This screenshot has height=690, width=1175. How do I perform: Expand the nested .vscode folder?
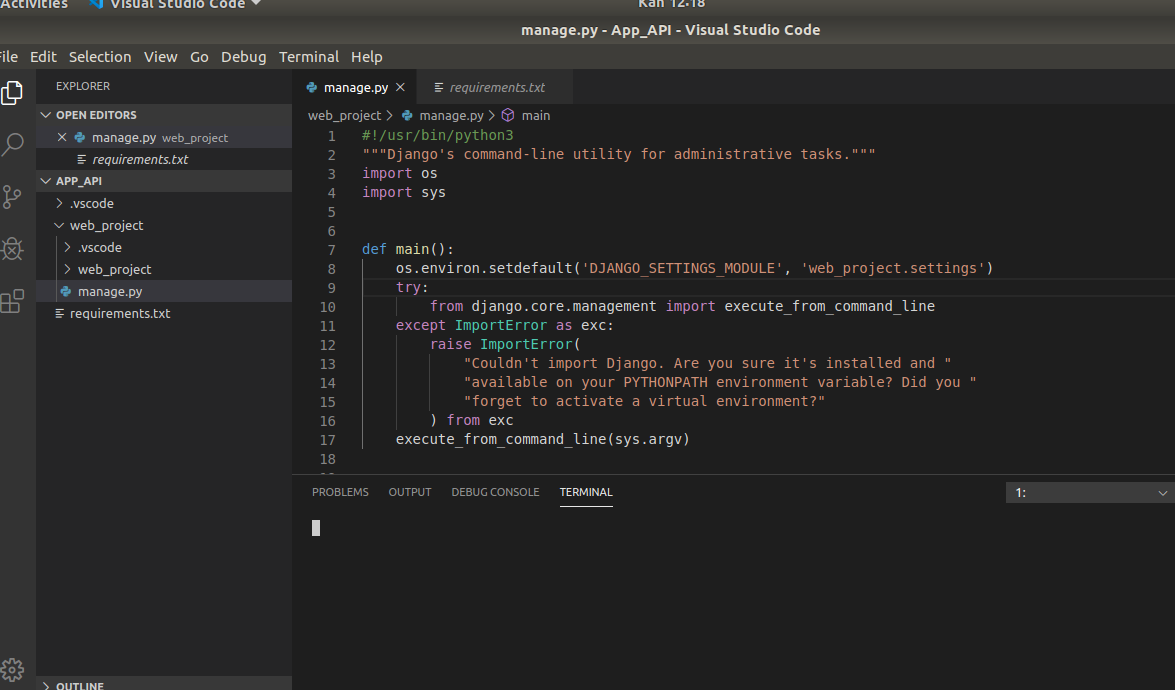point(67,247)
